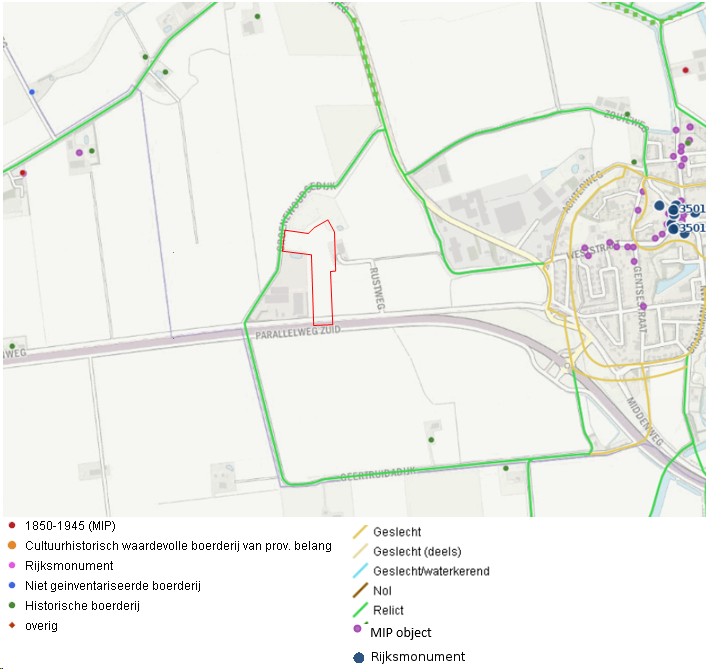Click the ZOUTEWEG road label

[x=624, y=120]
